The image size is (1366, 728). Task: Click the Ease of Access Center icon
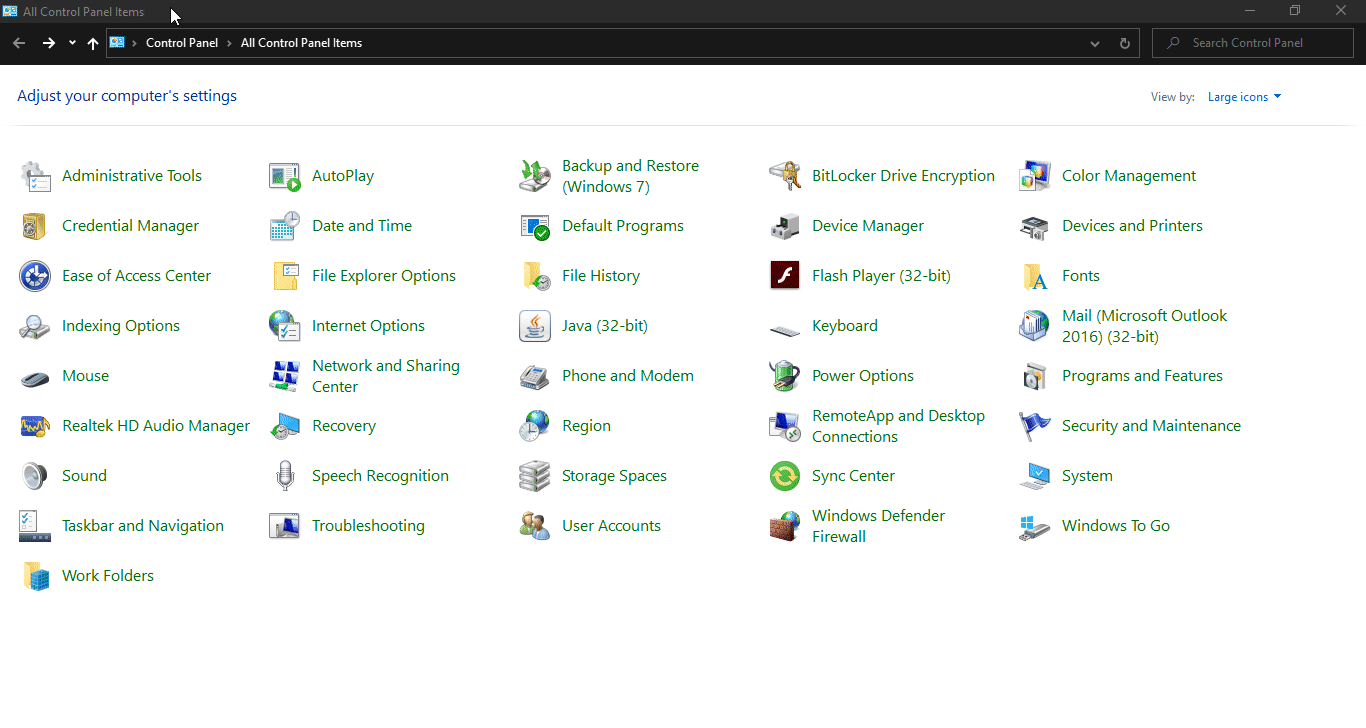35,276
